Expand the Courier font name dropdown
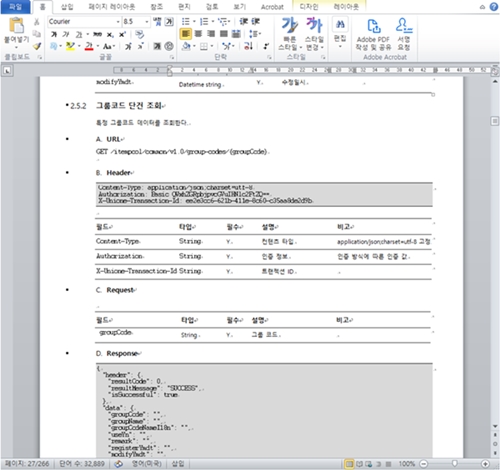Viewport: 500px width, 470px height. coord(118,22)
